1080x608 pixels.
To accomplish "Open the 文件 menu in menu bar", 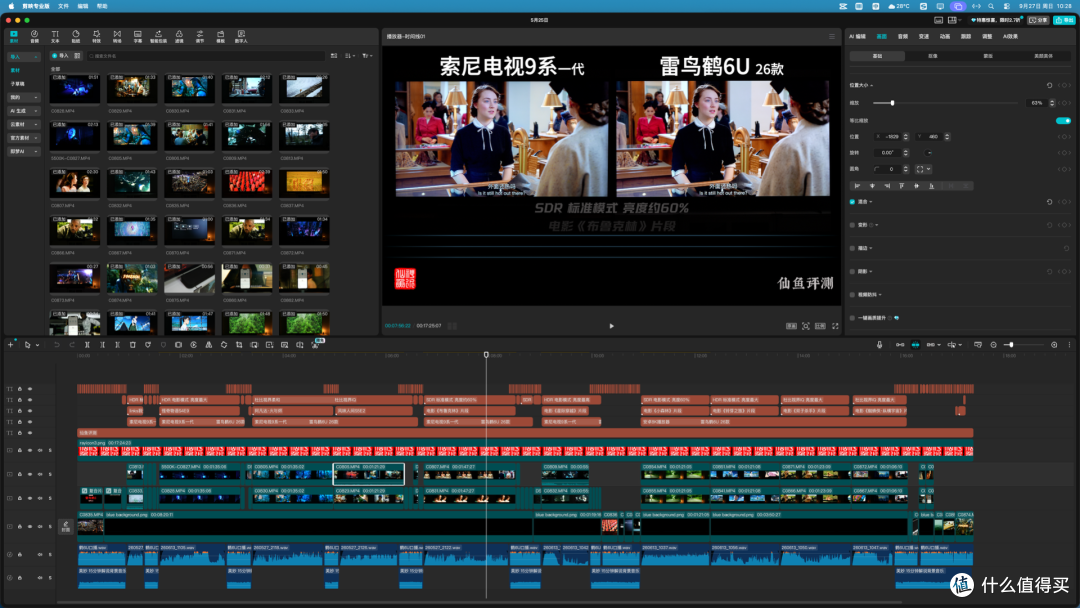I will tap(63, 6).
